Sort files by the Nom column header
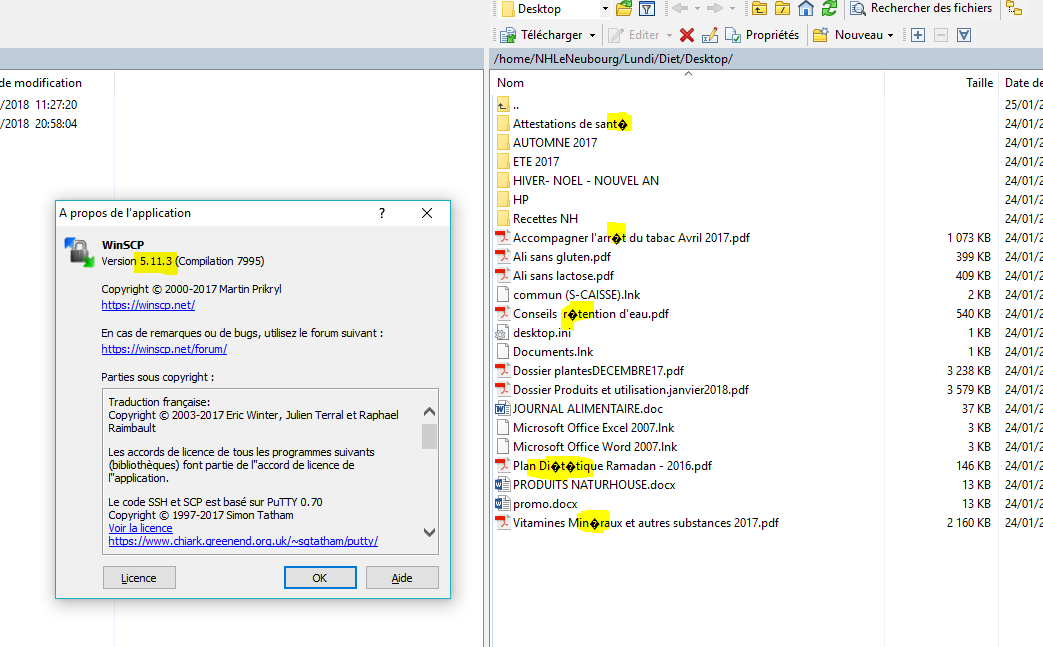This screenshot has height=647, width=1043. pyautogui.click(x=511, y=83)
